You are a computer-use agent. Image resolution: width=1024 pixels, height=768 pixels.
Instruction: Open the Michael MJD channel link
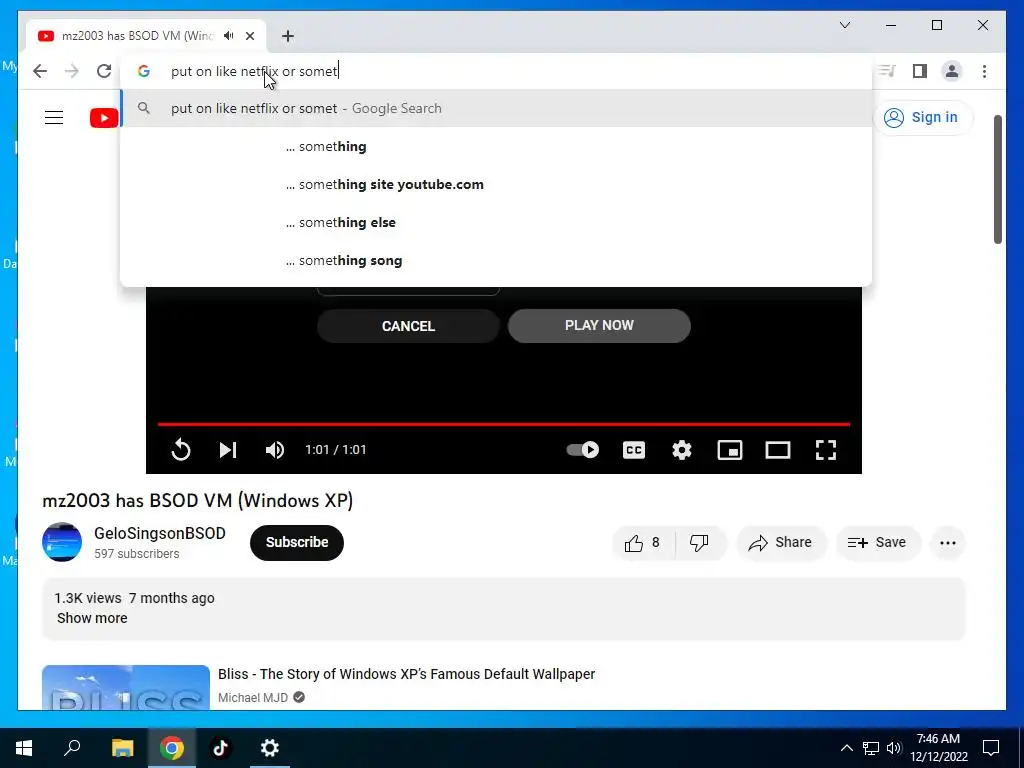coord(253,697)
